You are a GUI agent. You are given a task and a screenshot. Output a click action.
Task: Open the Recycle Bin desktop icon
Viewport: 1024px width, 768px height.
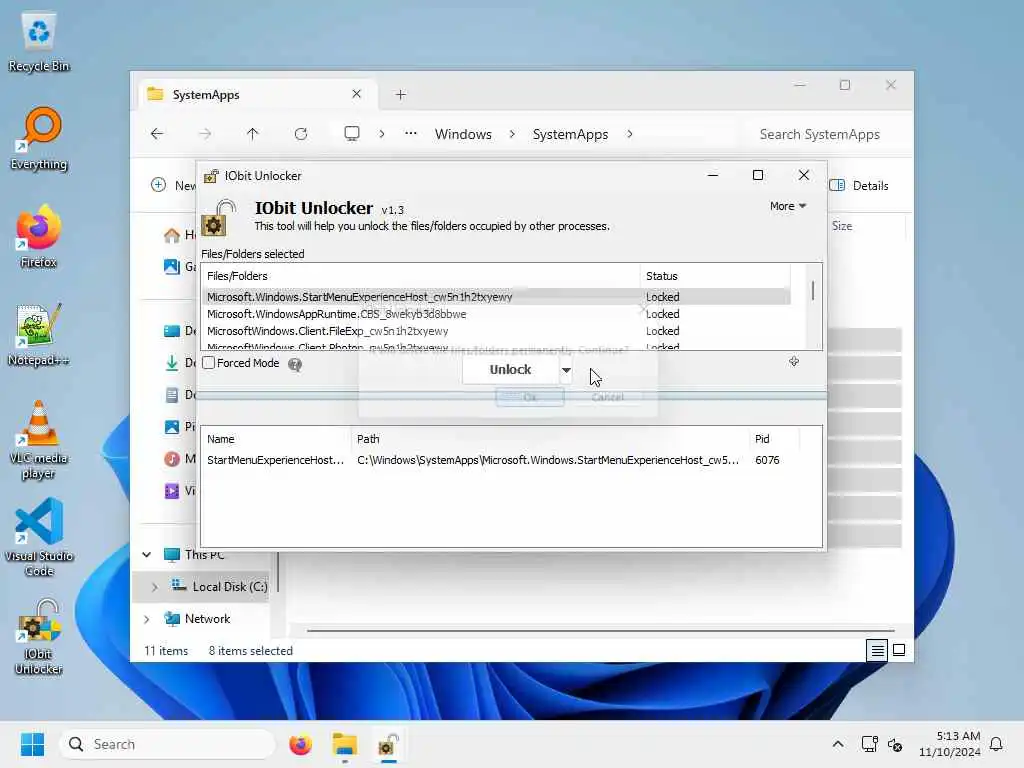point(39,42)
